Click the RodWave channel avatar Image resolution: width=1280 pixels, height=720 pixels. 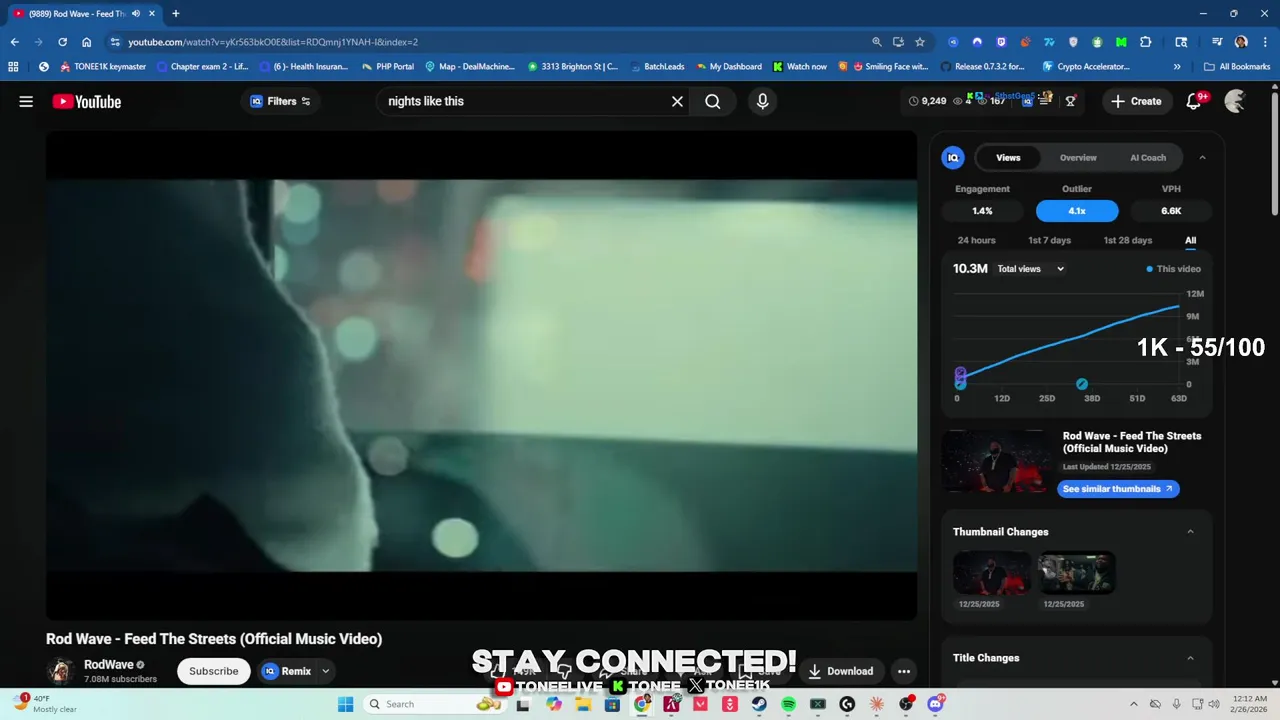pyautogui.click(x=61, y=671)
